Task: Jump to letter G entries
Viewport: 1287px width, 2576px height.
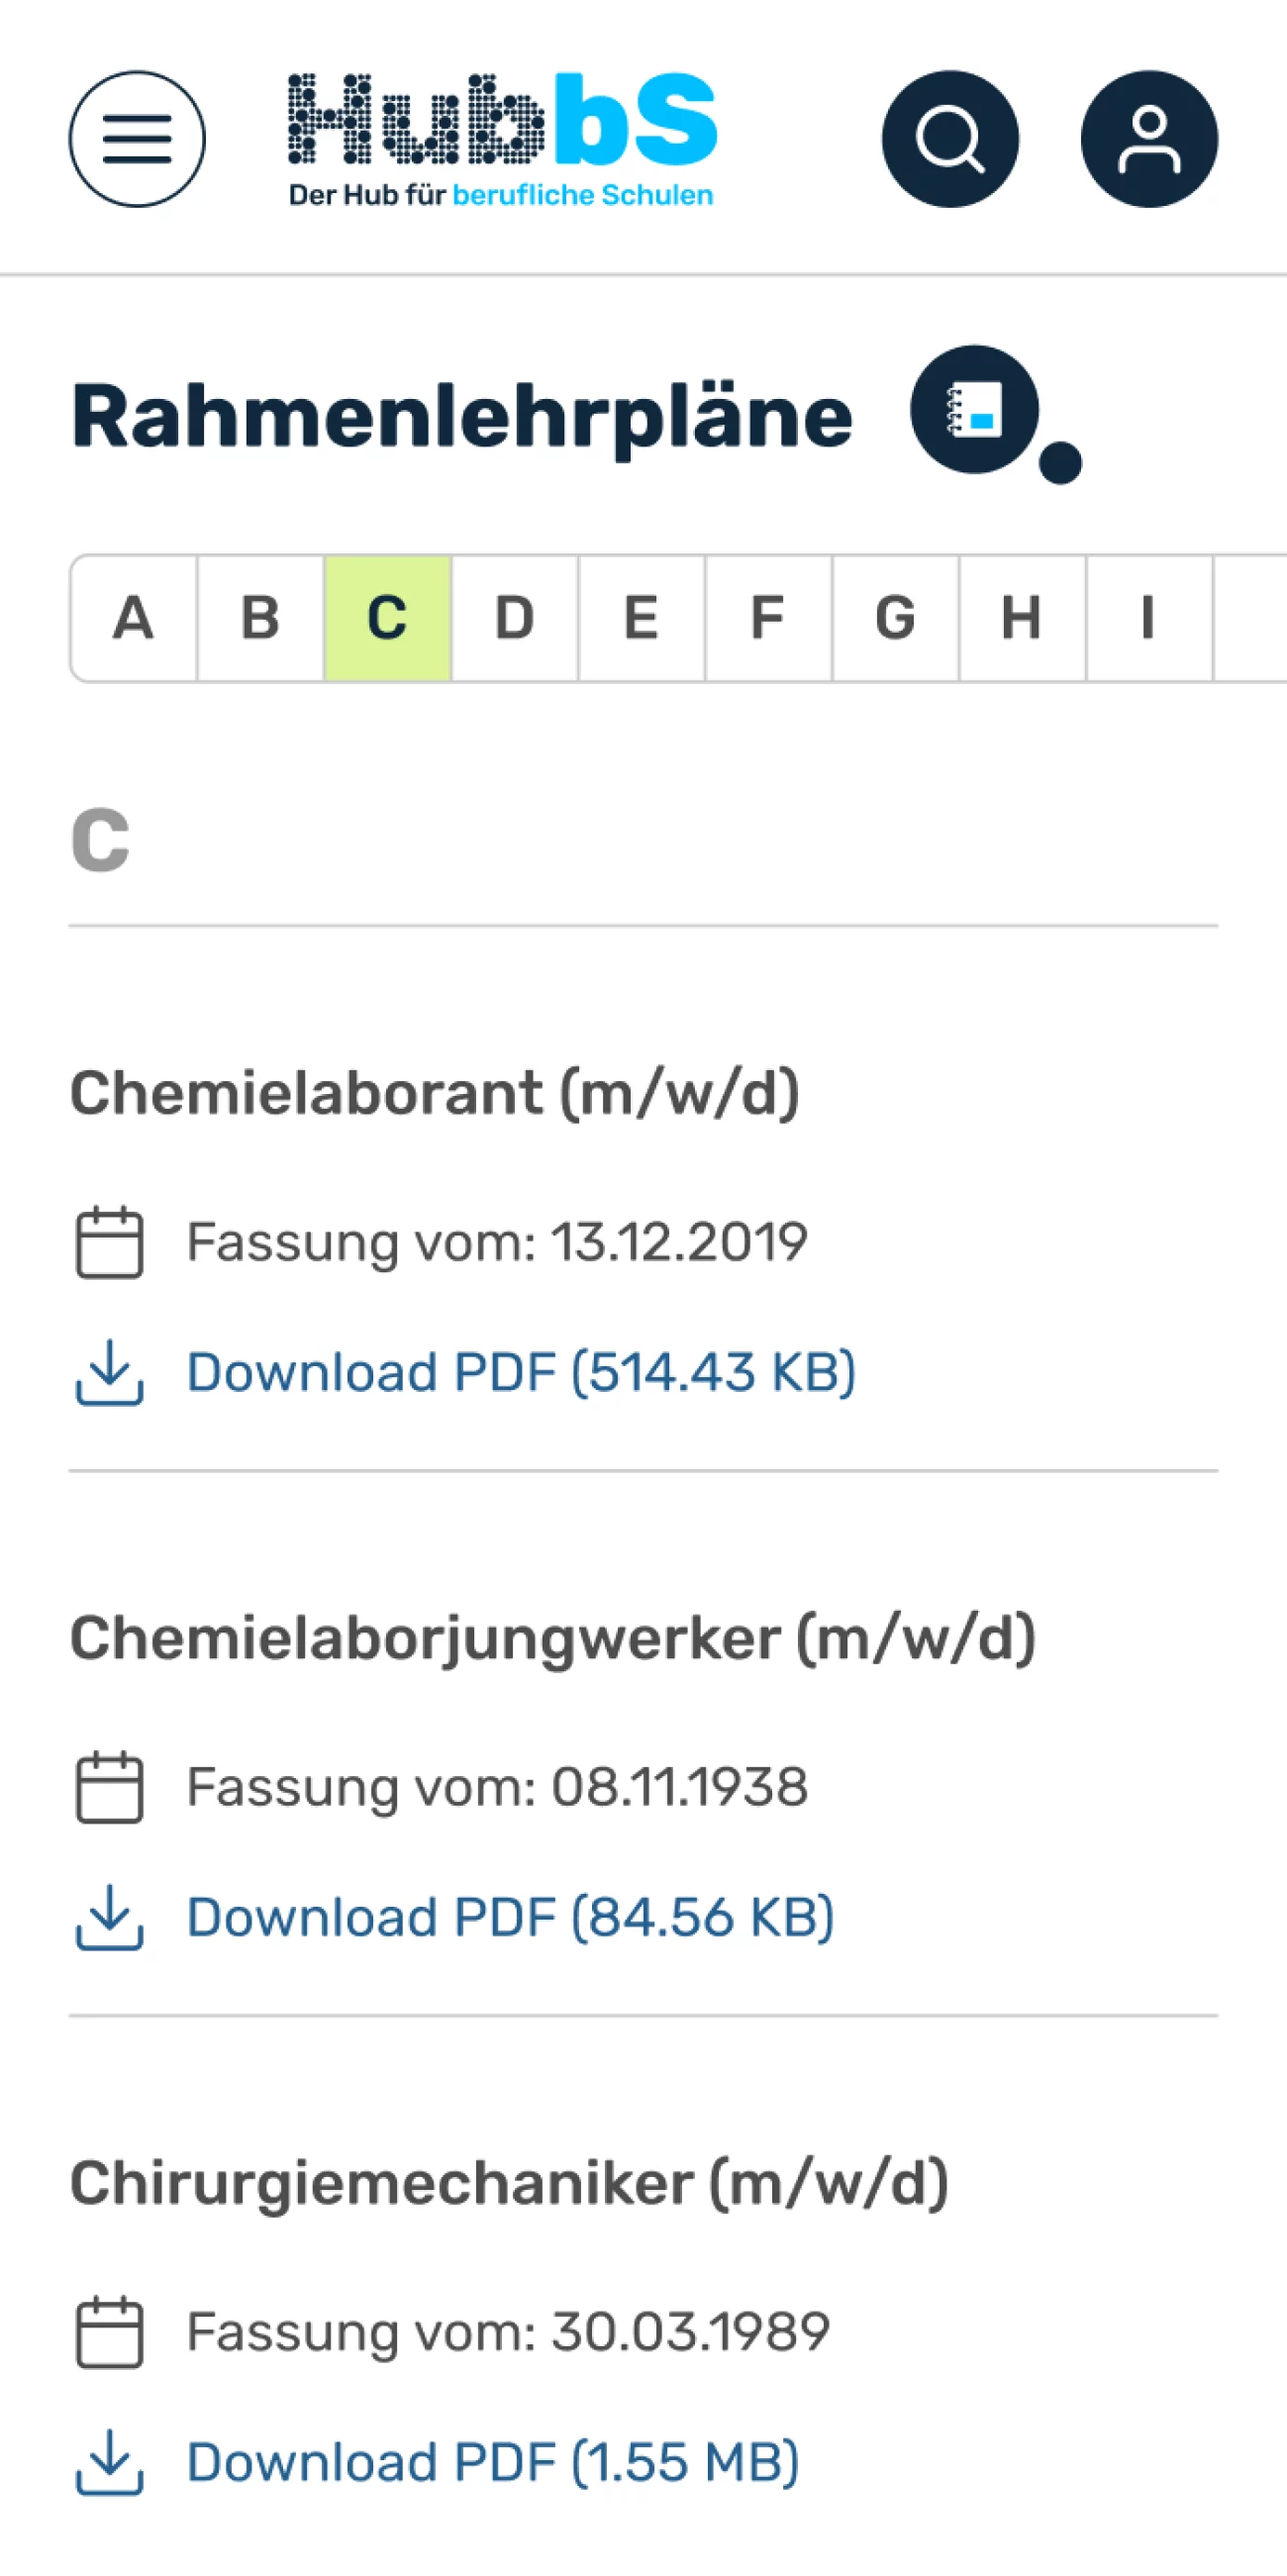Action: coord(896,618)
